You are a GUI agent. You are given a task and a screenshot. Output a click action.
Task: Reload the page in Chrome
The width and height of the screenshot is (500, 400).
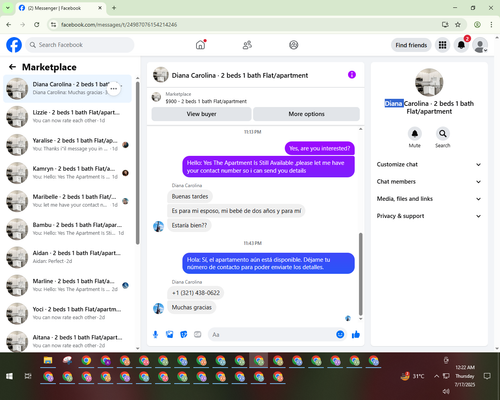pos(37,25)
